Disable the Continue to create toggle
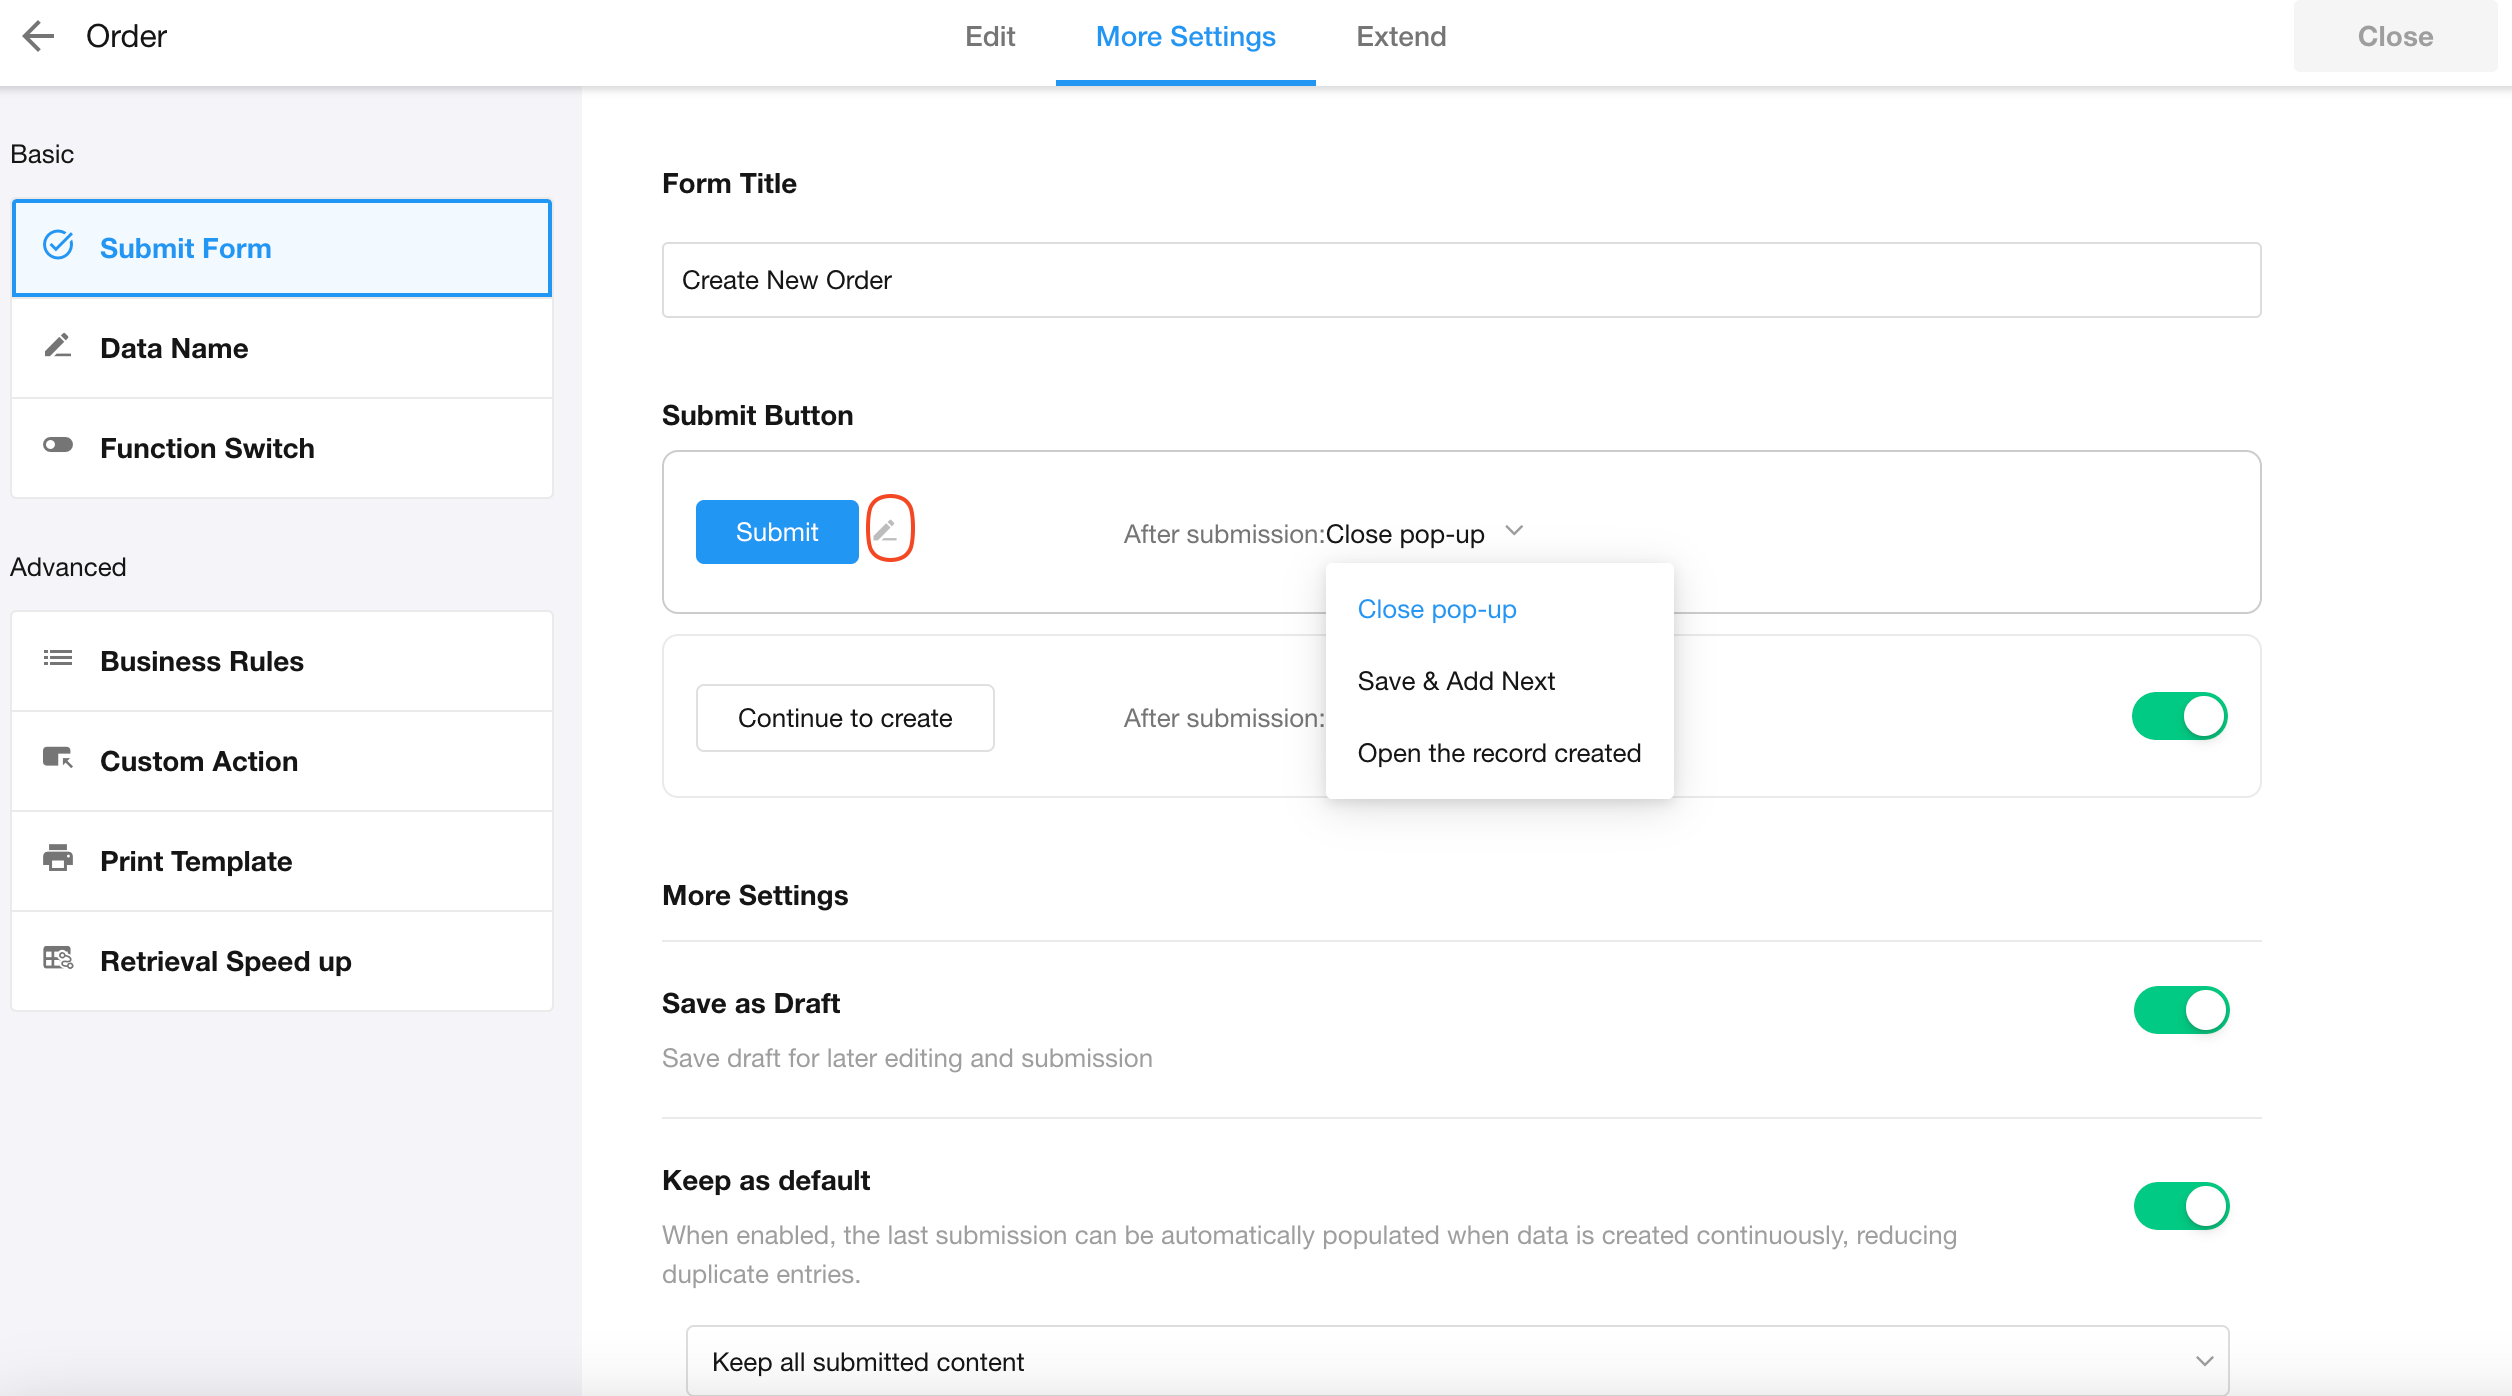 click(x=2179, y=717)
